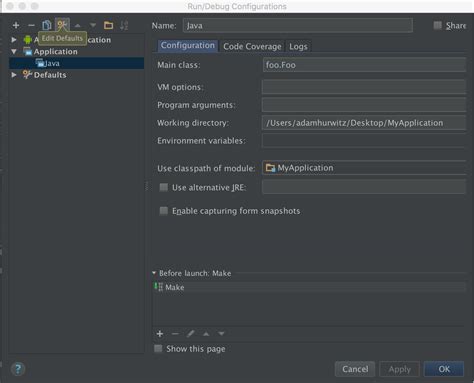Image resolution: width=474 pixels, height=383 pixels.
Task: Add a new run configuration
Action: coord(16,25)
